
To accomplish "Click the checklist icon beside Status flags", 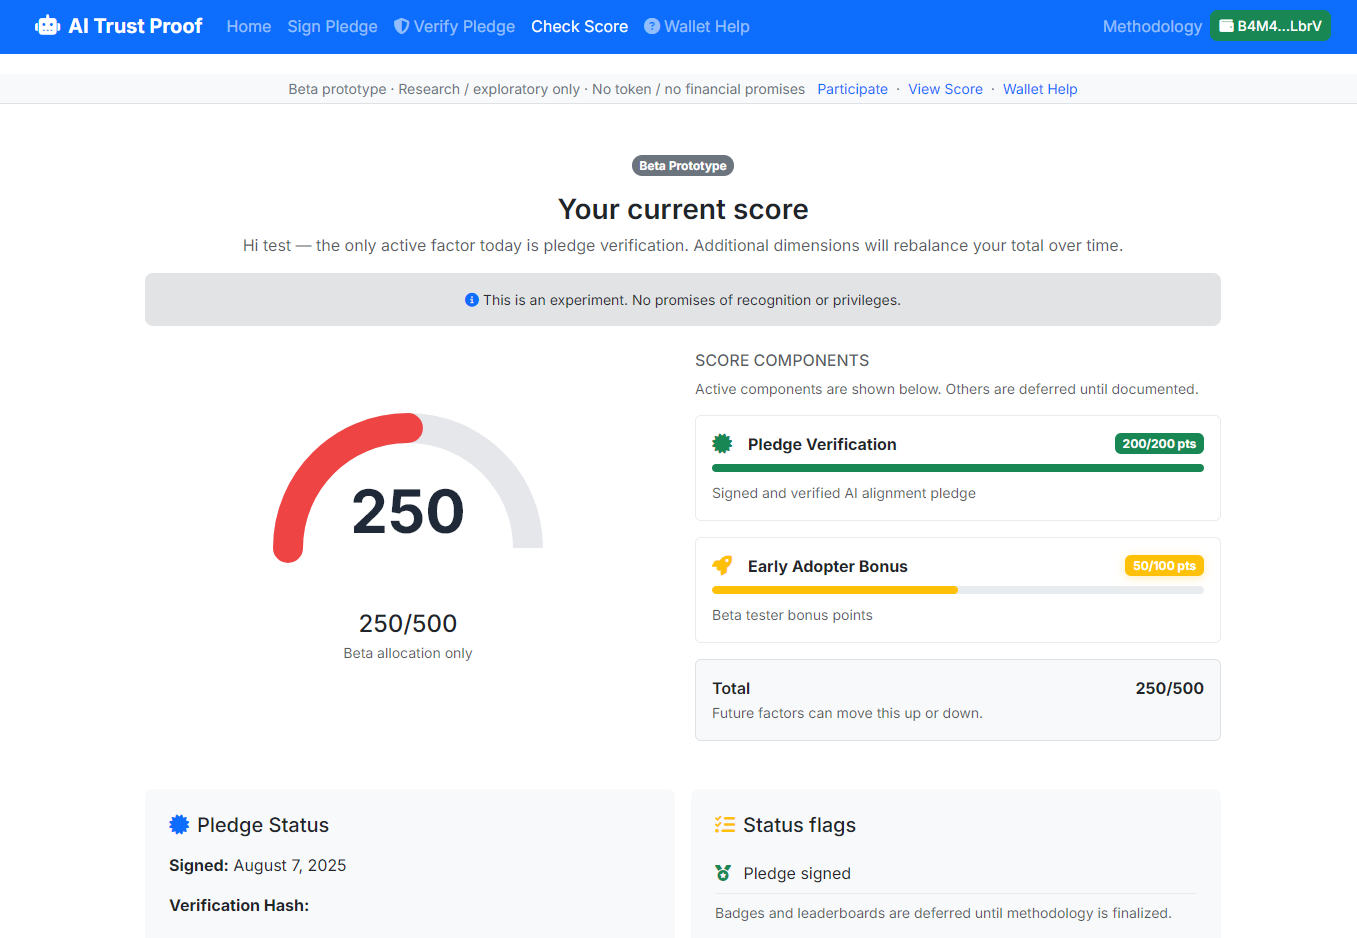I will click(x=725, y=825).
